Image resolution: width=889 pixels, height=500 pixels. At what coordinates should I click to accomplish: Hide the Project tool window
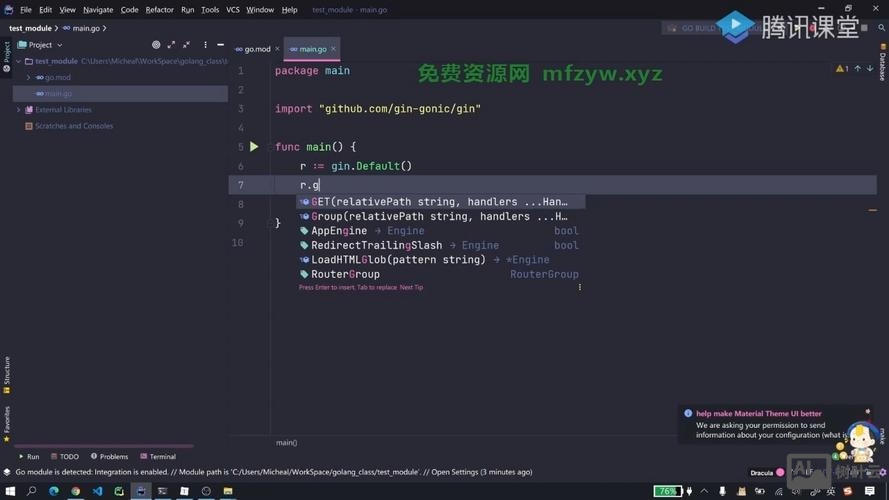221,45
